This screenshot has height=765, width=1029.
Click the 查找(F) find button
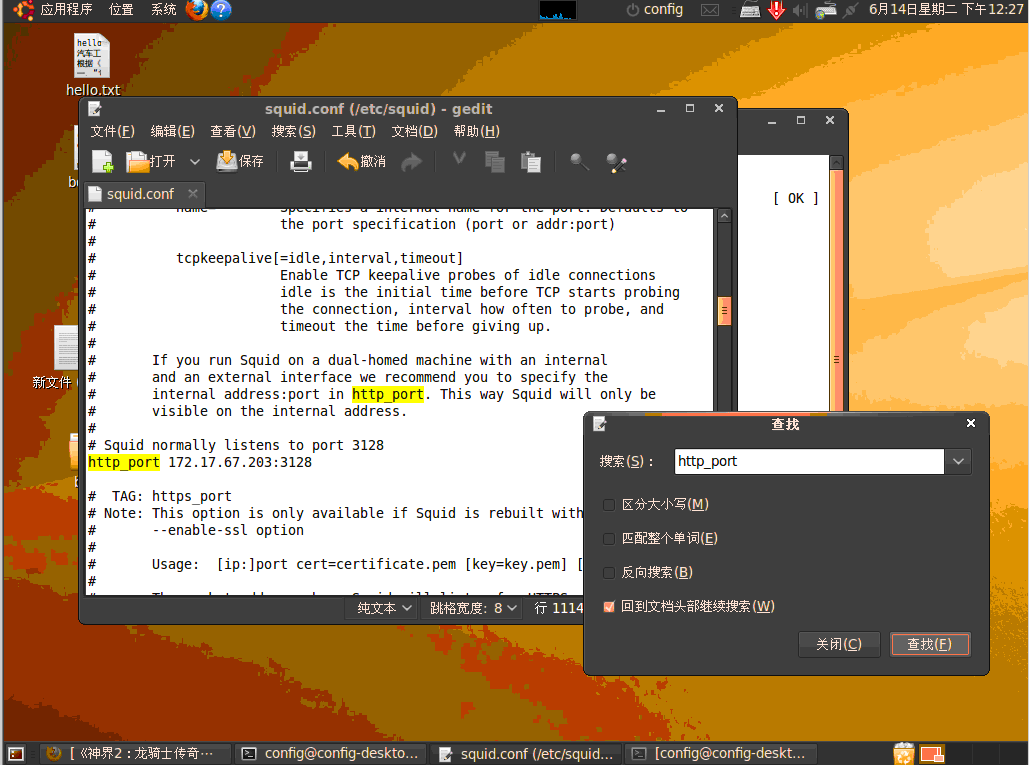click(x=930, y=644)
